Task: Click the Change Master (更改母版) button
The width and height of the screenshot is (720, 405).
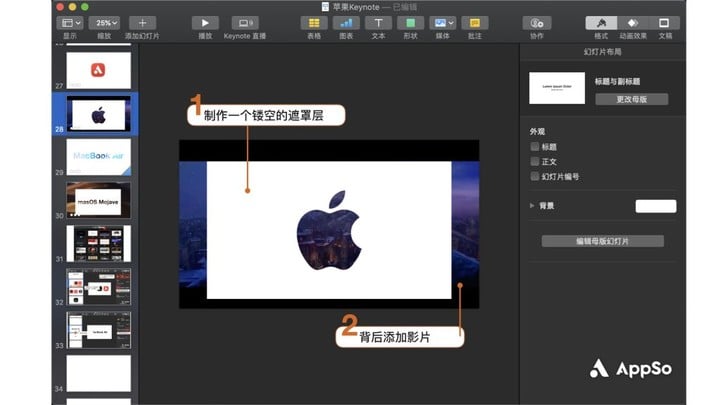Action: pos(632,99)
